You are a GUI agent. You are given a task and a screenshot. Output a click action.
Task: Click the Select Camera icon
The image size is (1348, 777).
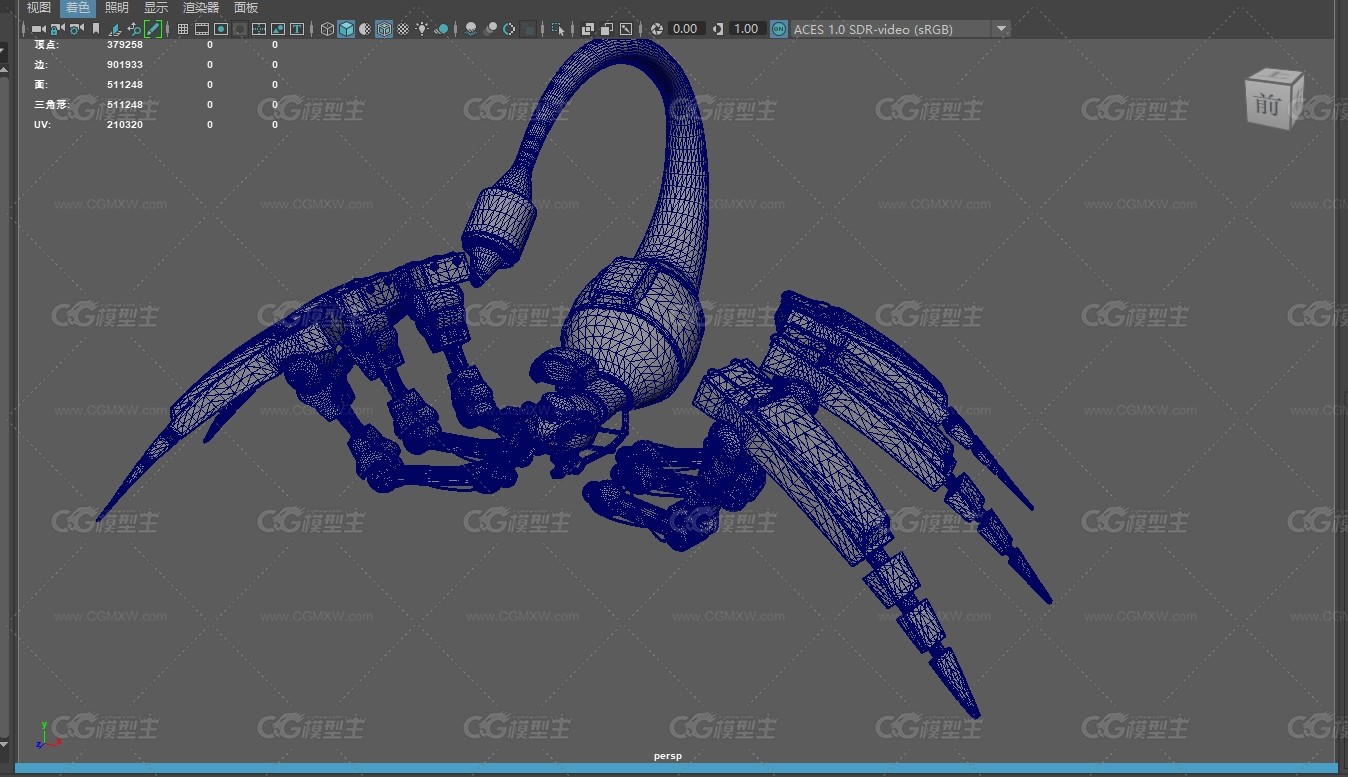click(x=38, y=29)
